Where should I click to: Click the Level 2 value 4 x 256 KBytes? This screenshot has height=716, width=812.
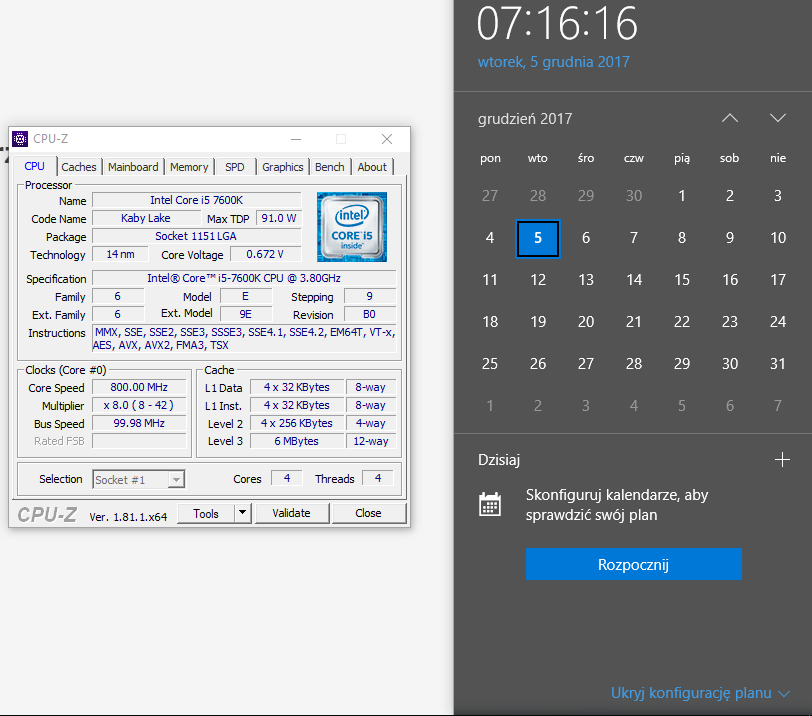pyautogui.click(x=297, y=423)
